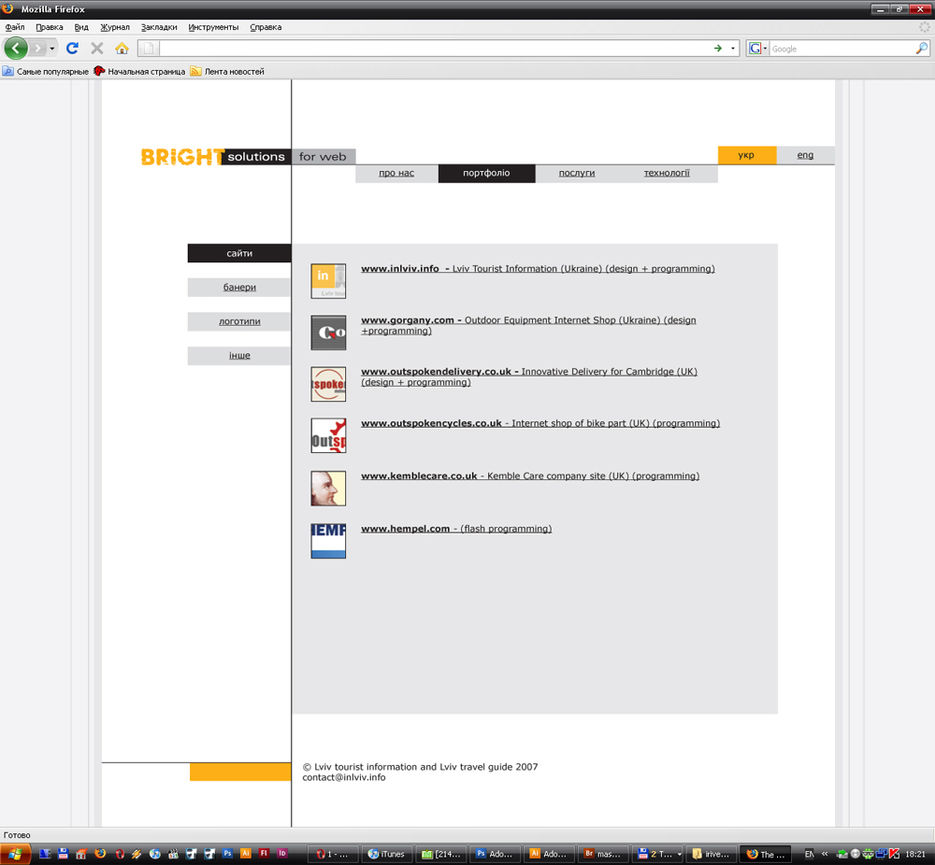
Task: Click the Windows Start button
Action: (x=15, y=854)
